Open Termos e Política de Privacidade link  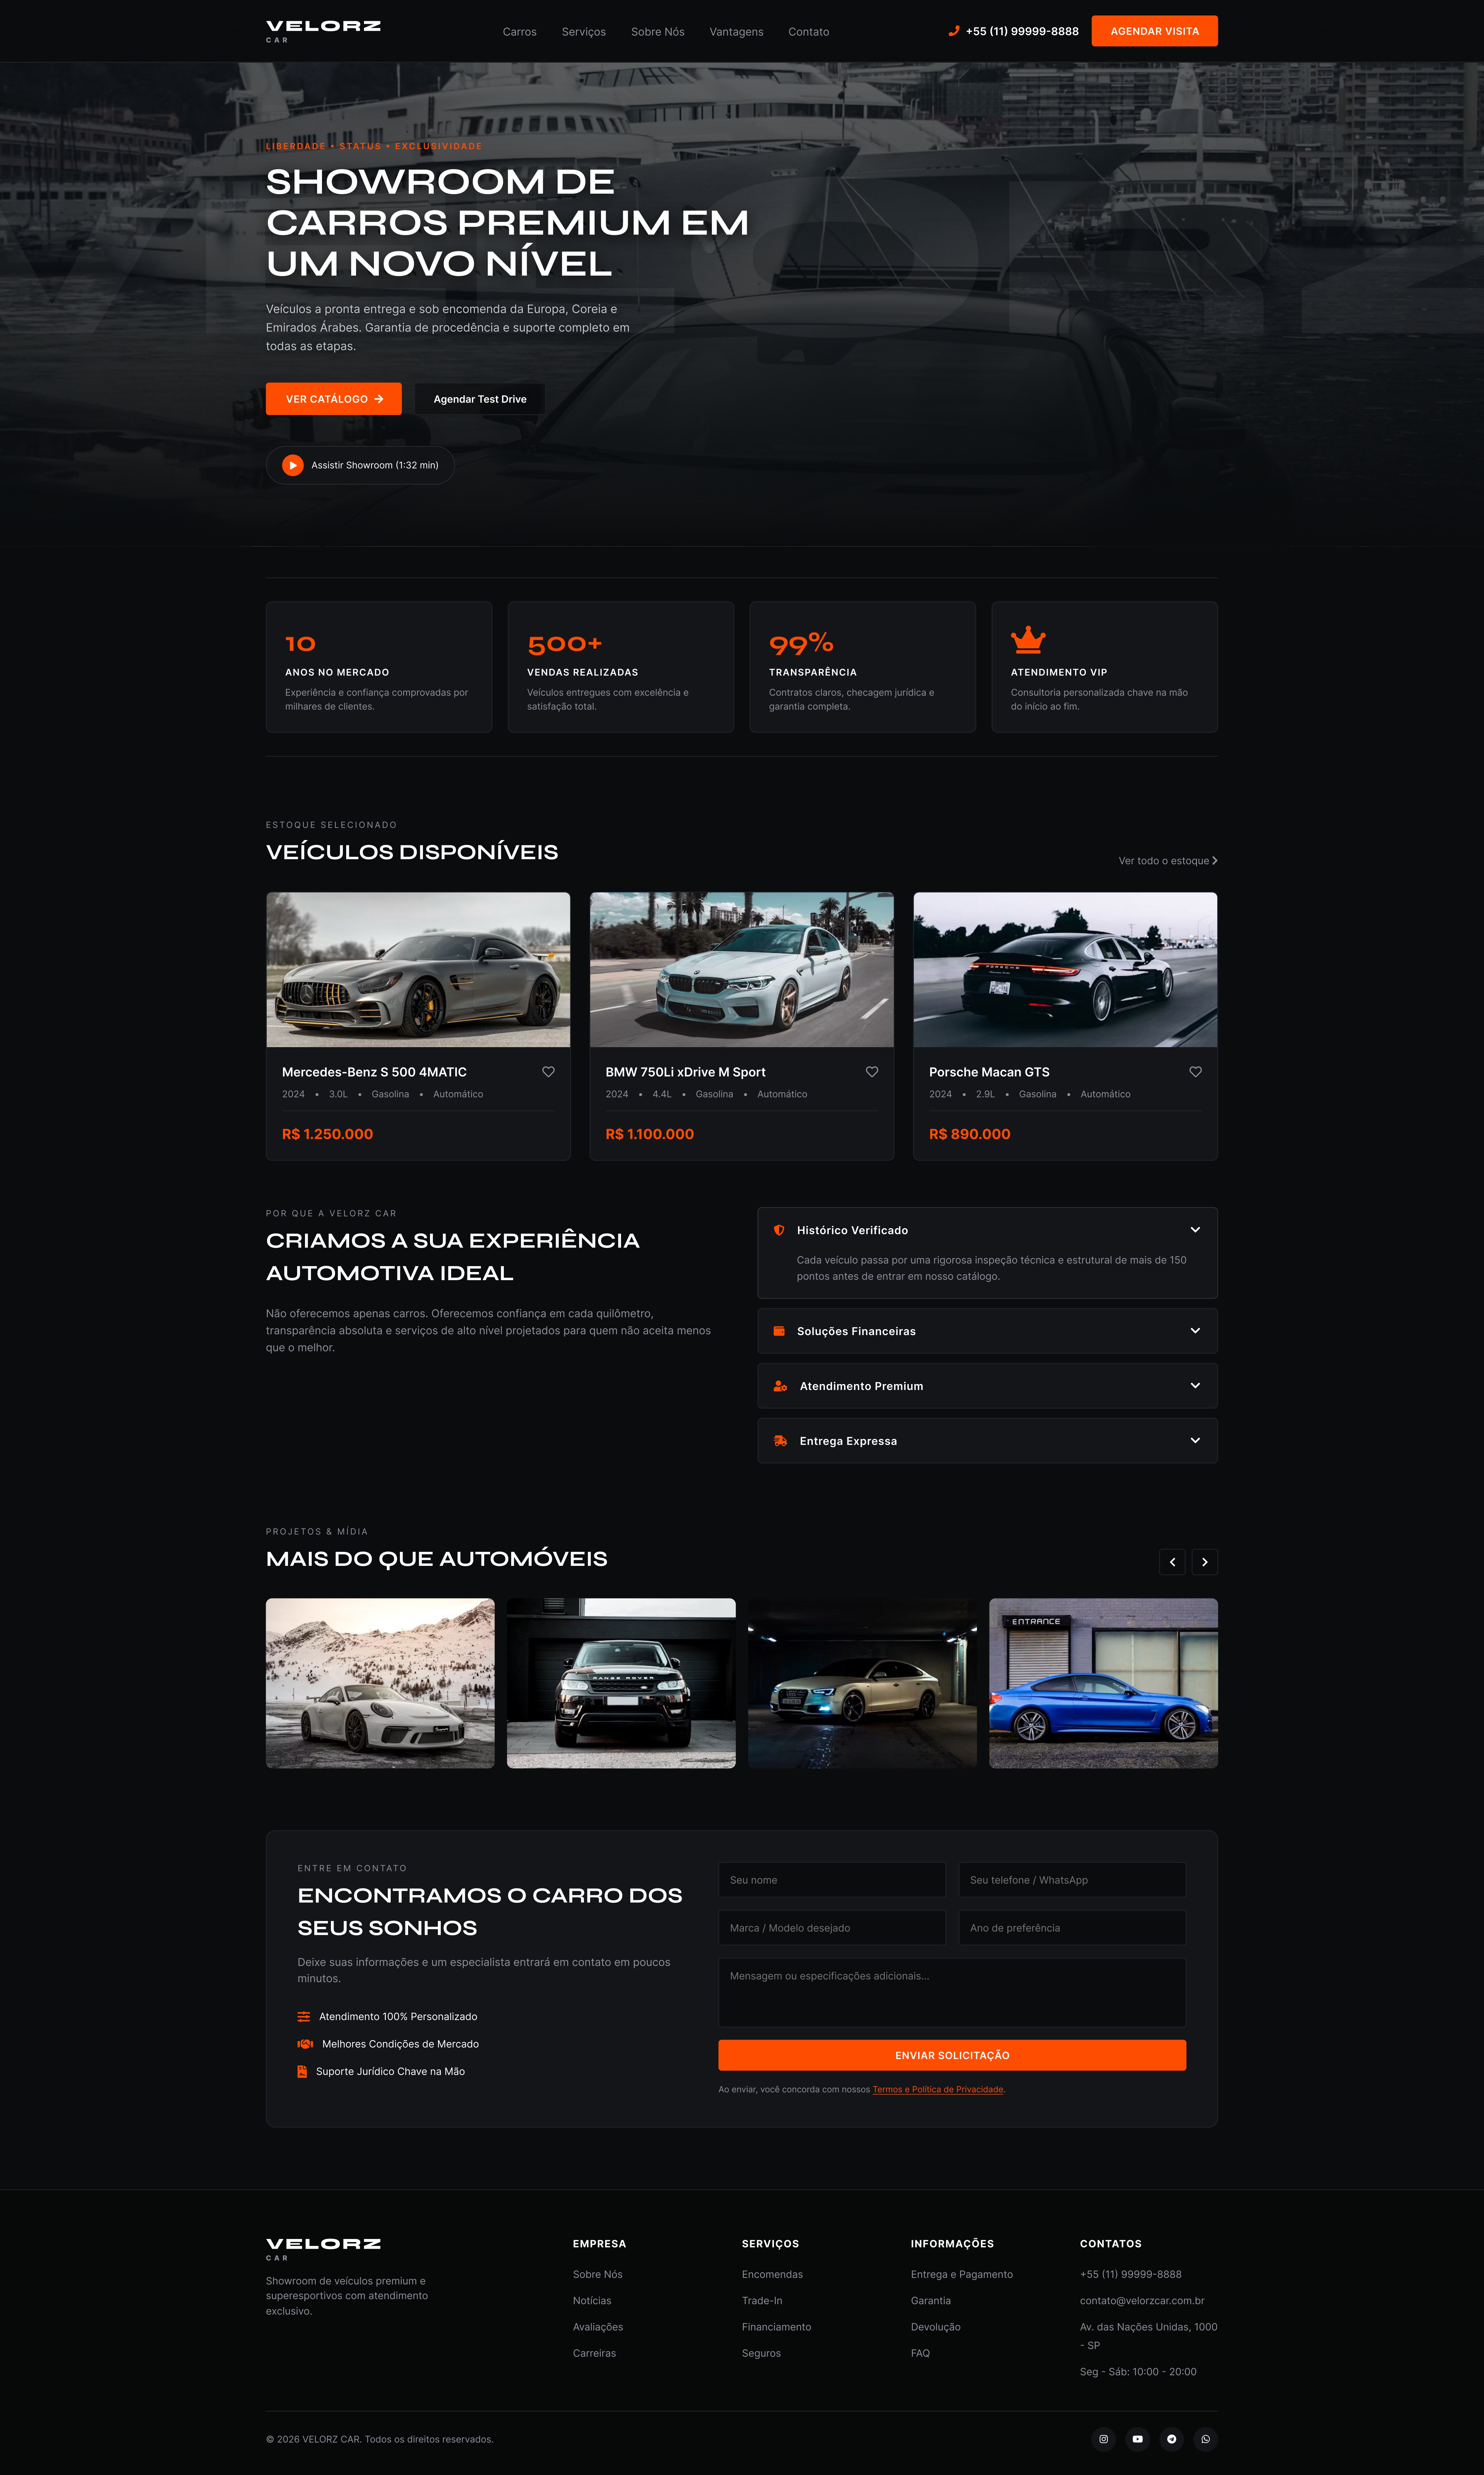click(938, 2089)
